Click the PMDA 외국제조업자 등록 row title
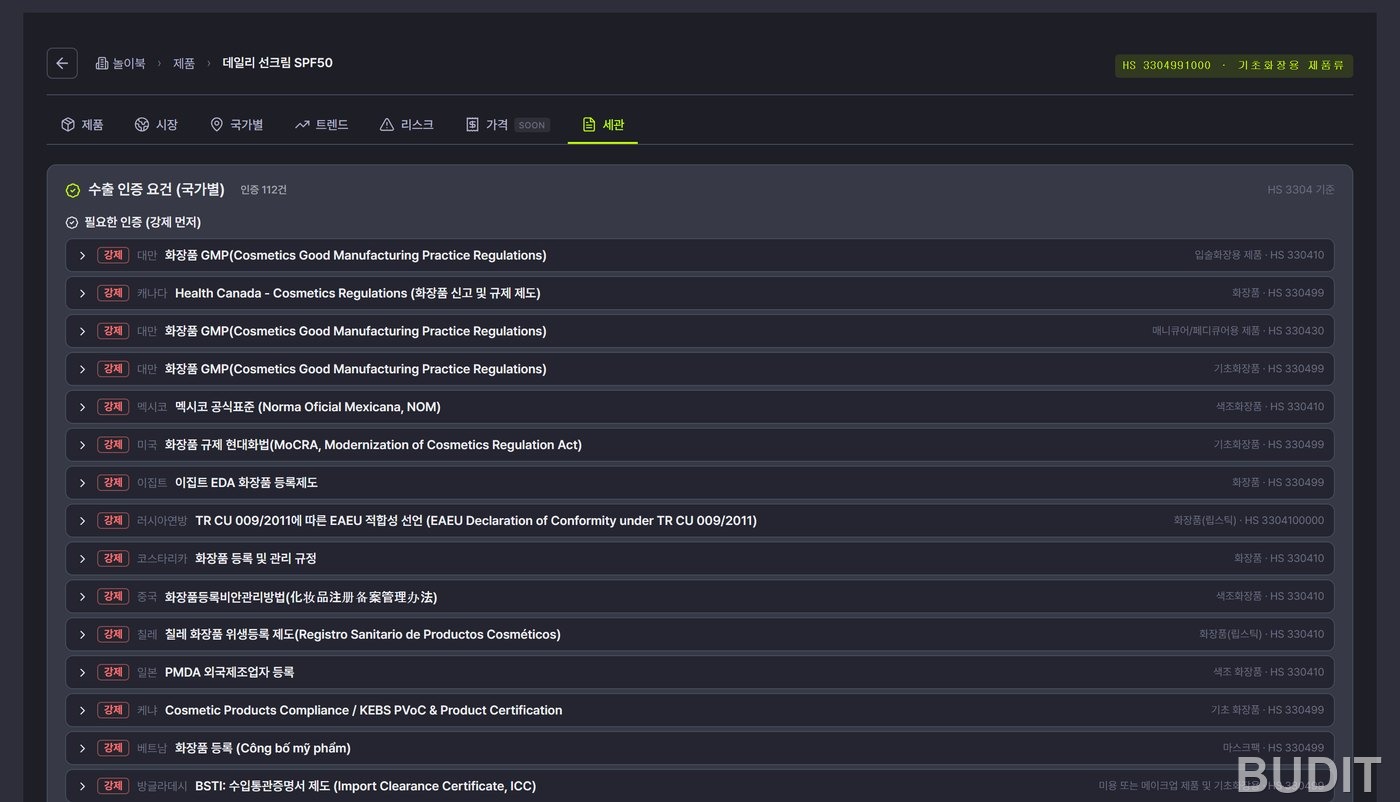The image size is (1400, 802). tap(229, 673)
